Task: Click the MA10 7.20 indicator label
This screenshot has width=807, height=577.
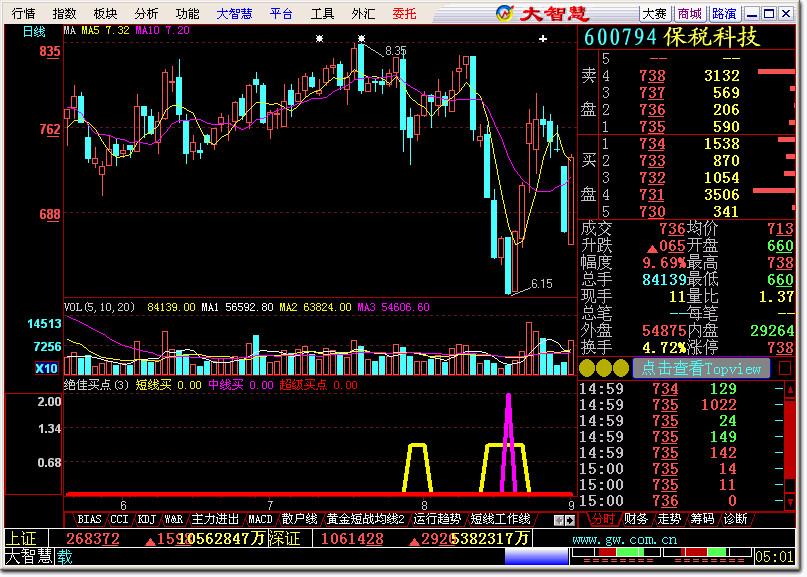Action: [162, 31]
